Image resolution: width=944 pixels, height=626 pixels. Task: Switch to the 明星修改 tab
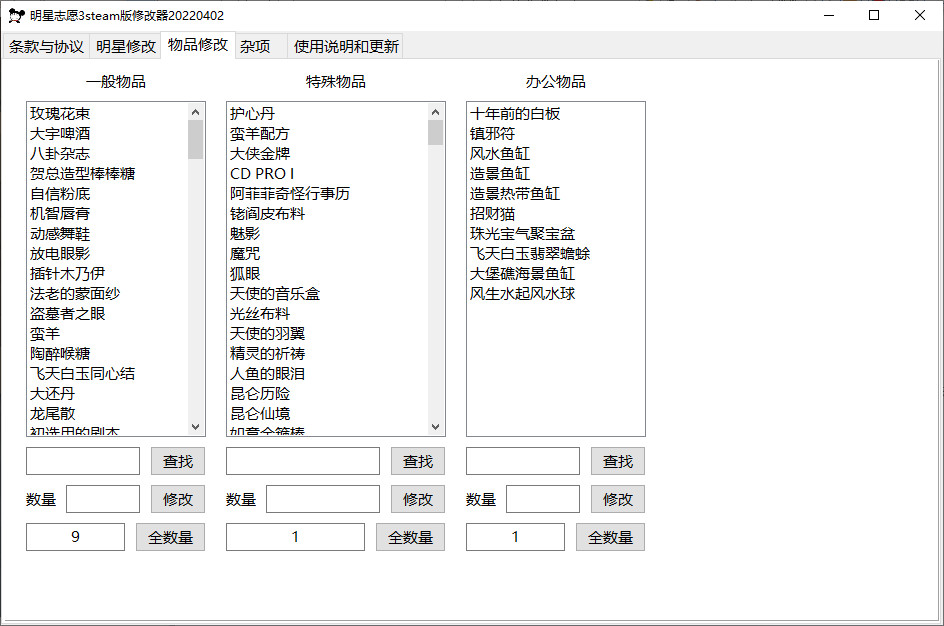(126, 47)
